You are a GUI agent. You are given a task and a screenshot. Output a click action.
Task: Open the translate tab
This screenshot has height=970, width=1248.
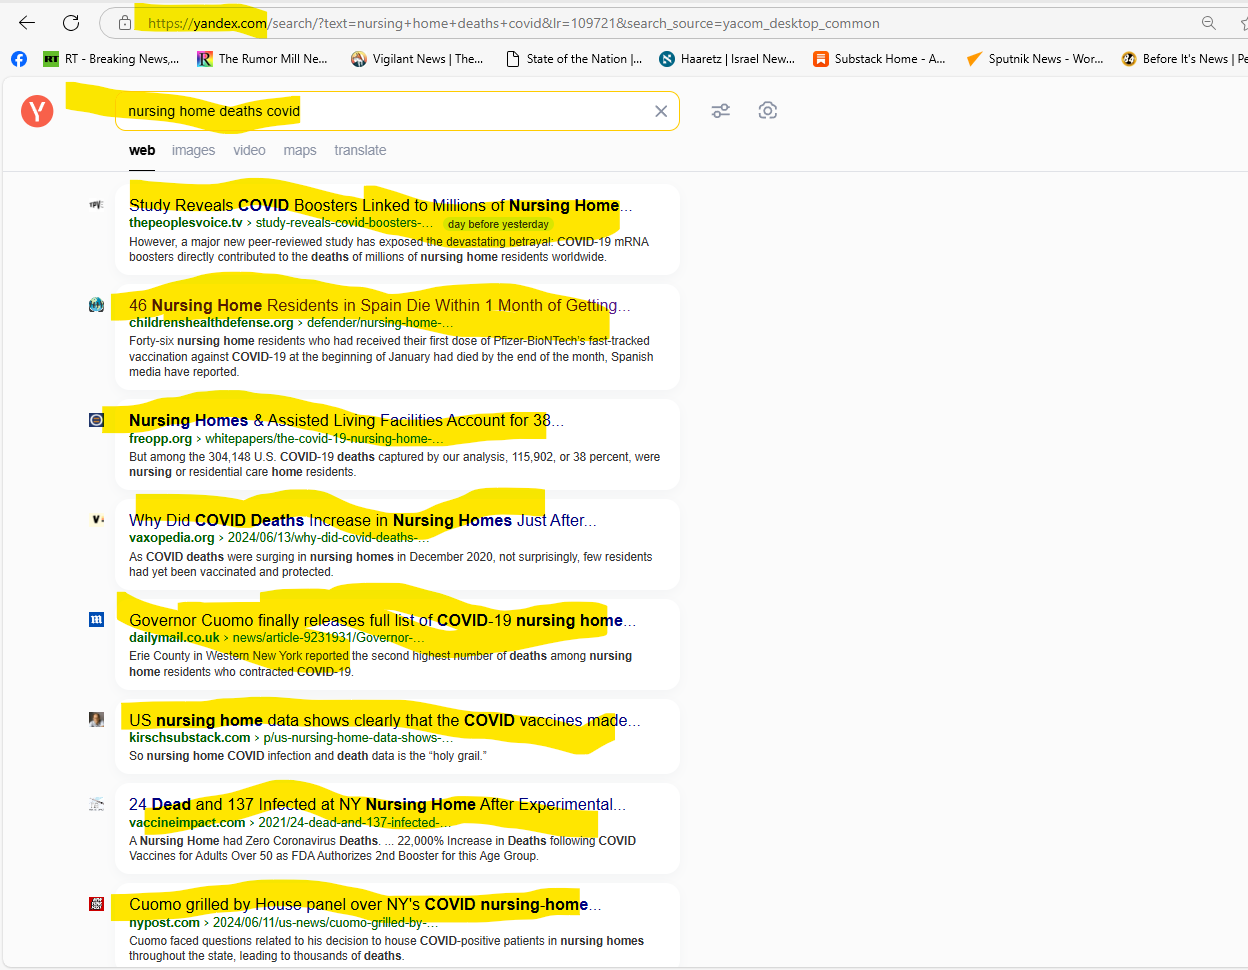coord(360,150)
